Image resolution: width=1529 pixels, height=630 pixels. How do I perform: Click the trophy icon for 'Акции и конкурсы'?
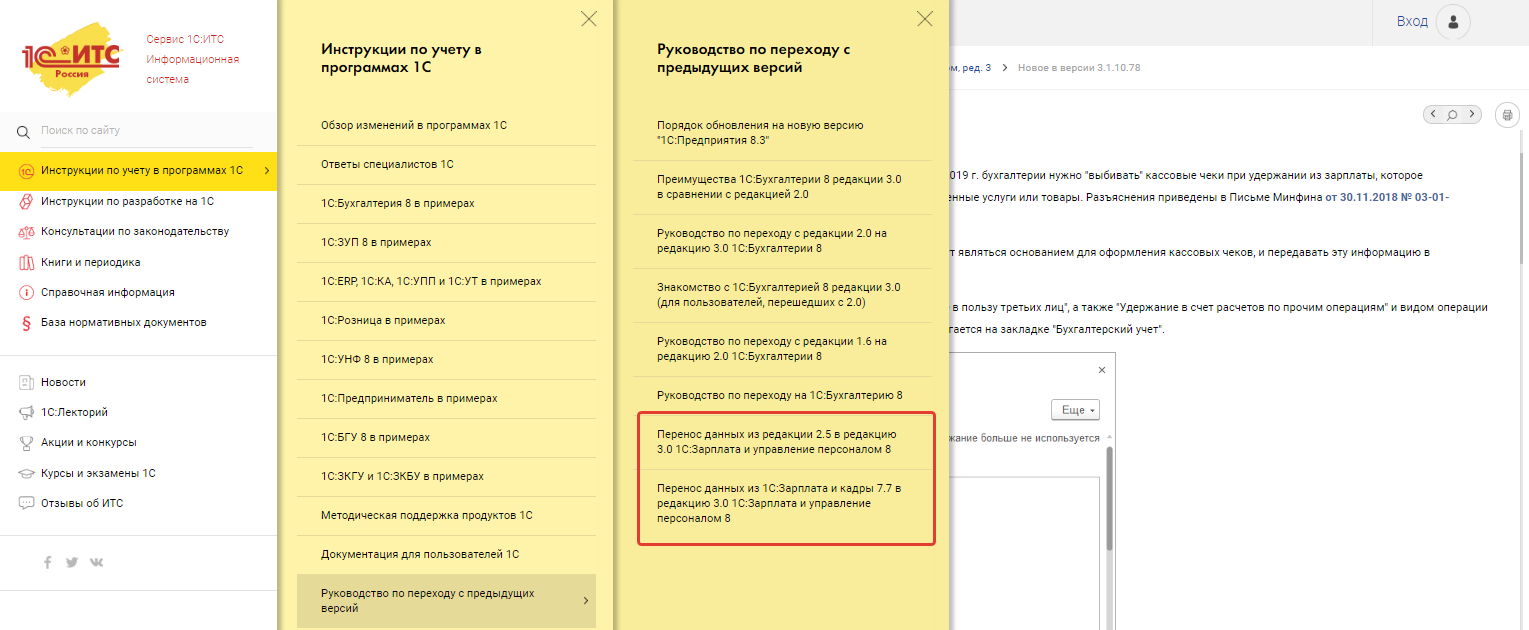(x=27, y=442)
